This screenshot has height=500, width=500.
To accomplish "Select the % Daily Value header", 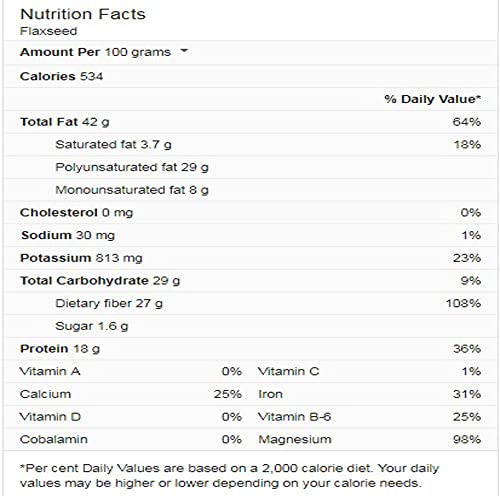I will click(x=432, y=99).
